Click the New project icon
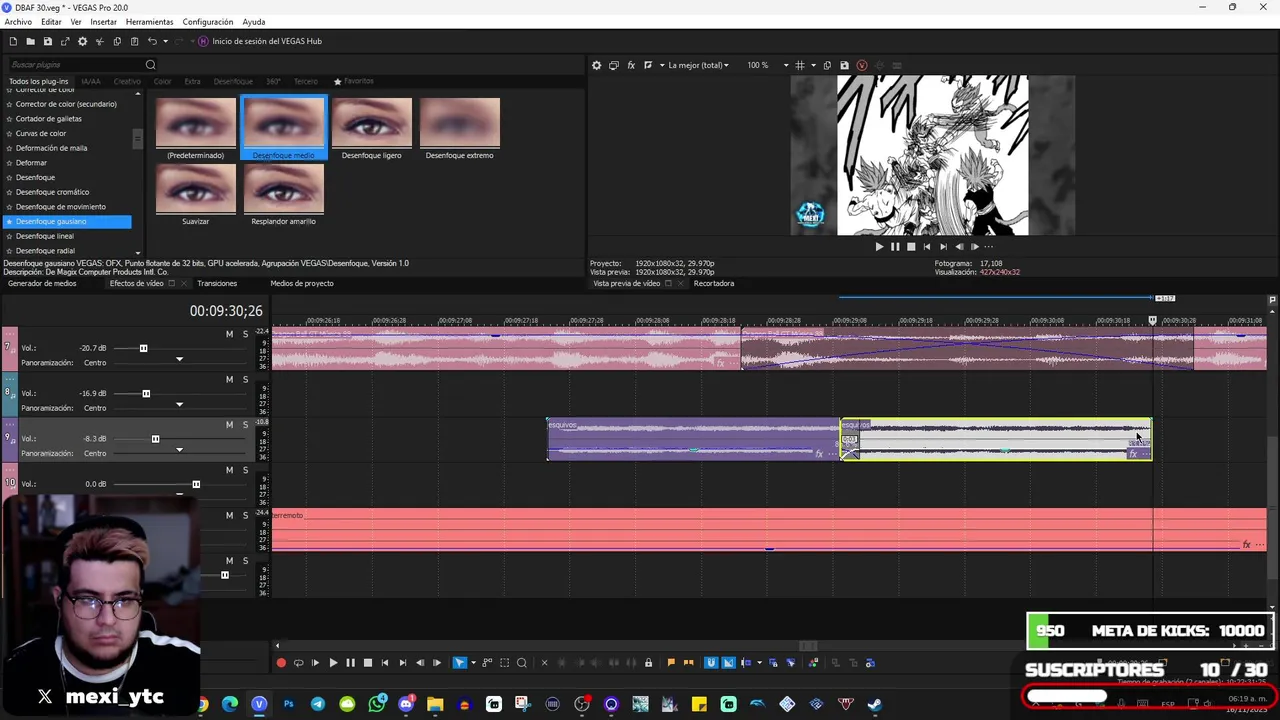 click(x=13, y=41)
